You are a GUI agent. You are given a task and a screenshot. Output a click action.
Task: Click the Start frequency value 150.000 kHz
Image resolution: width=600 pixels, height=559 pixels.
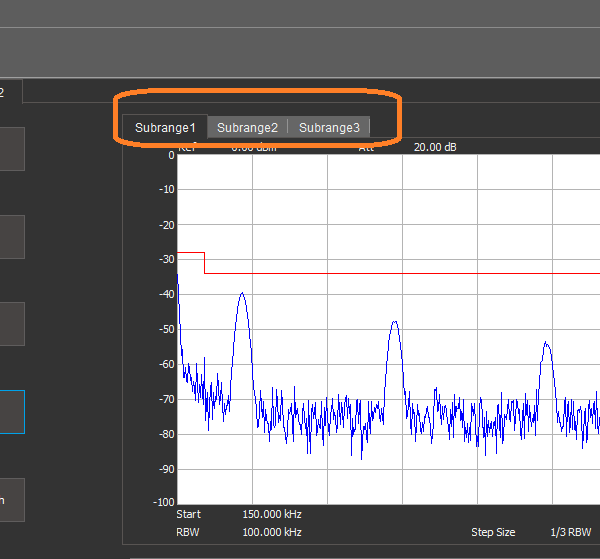tap(272, 514)
